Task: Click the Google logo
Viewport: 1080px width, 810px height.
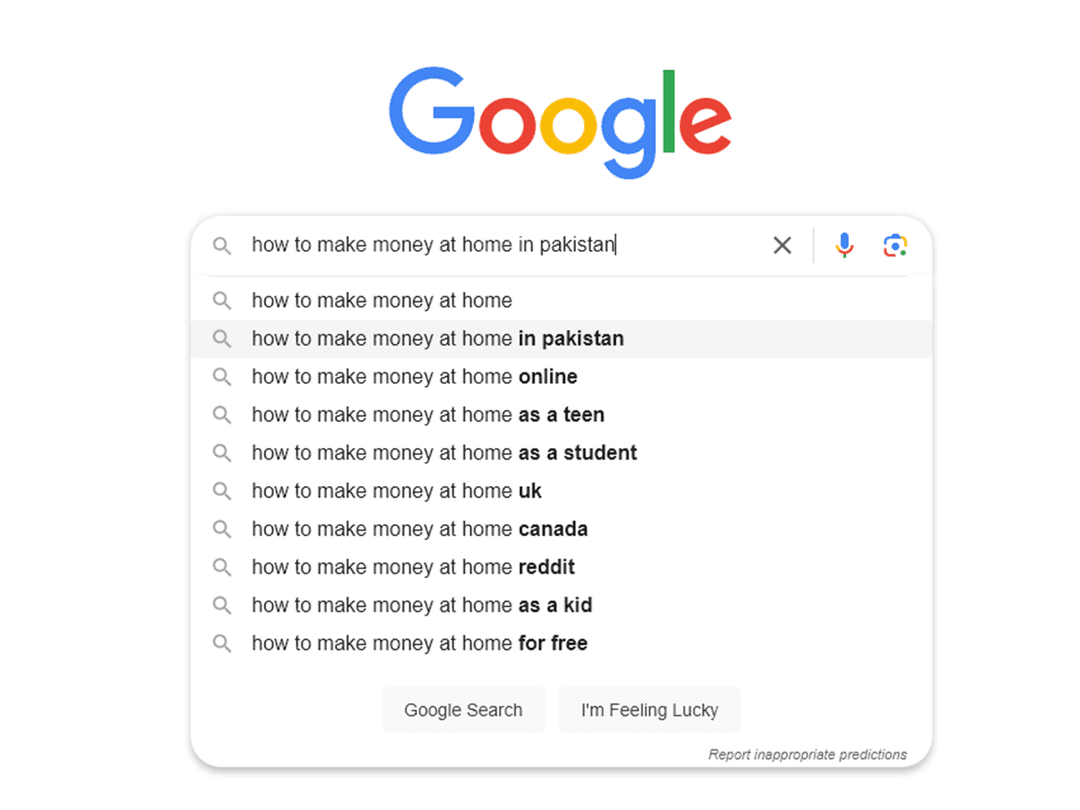Action: click(x=560, y=120)
